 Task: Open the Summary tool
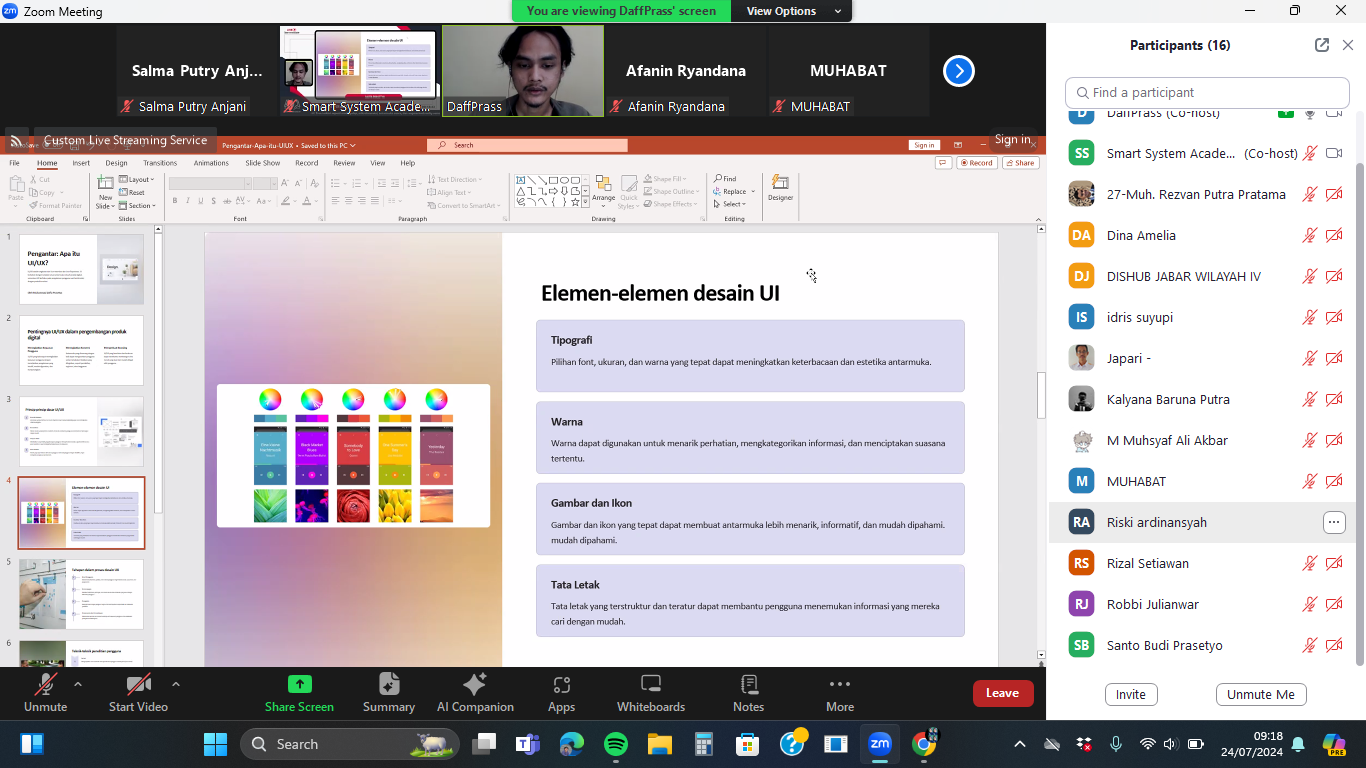(x=389, y=694)
